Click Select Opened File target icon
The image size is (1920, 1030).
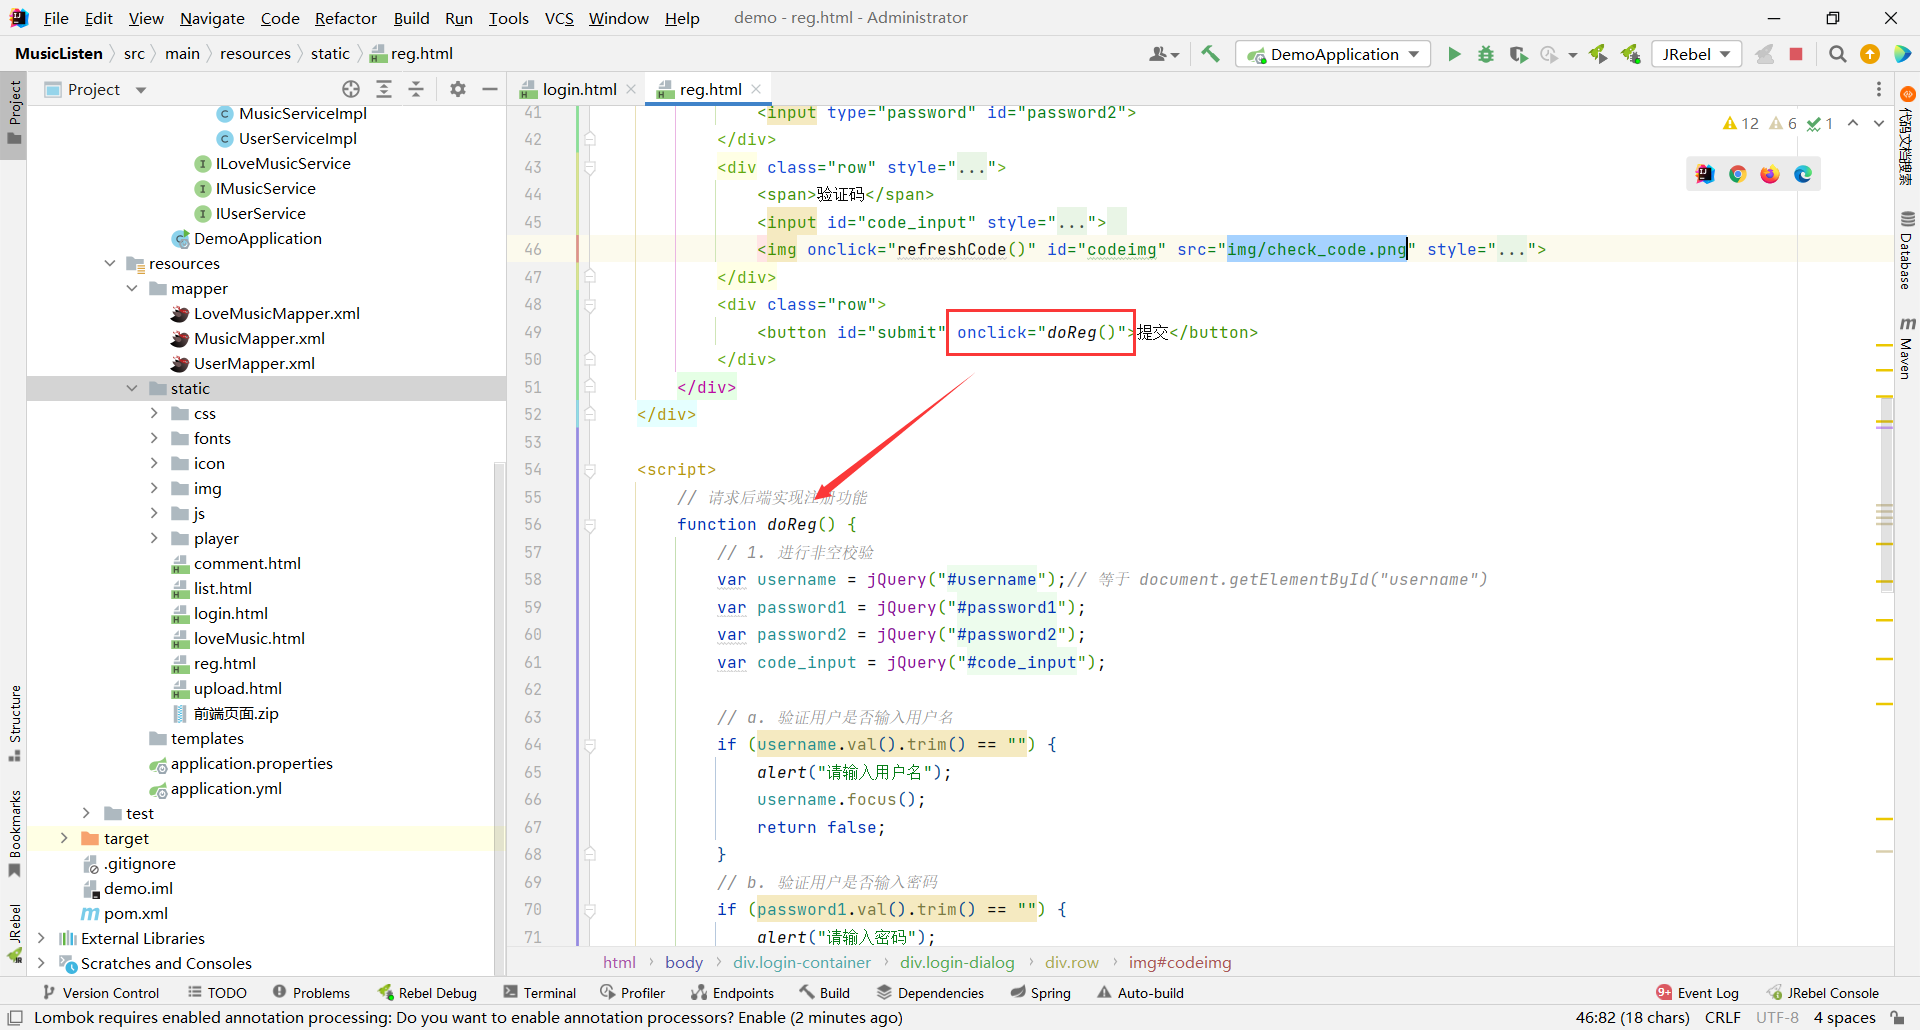(351, 89)
